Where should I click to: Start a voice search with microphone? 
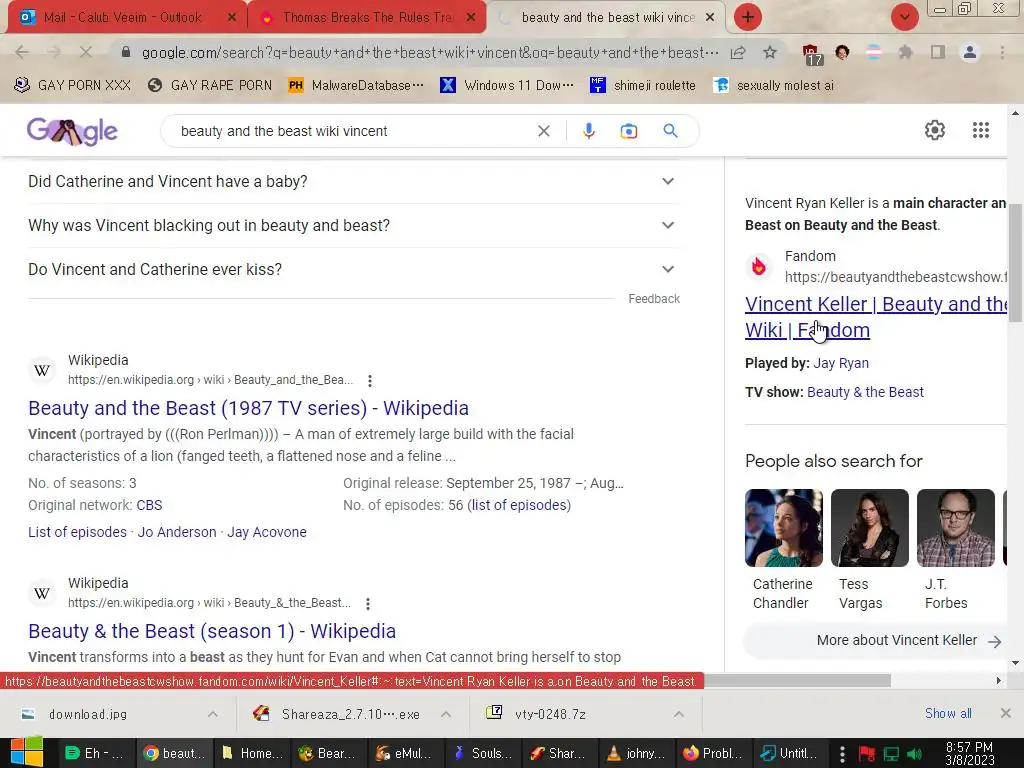click(x=588, y=131)
